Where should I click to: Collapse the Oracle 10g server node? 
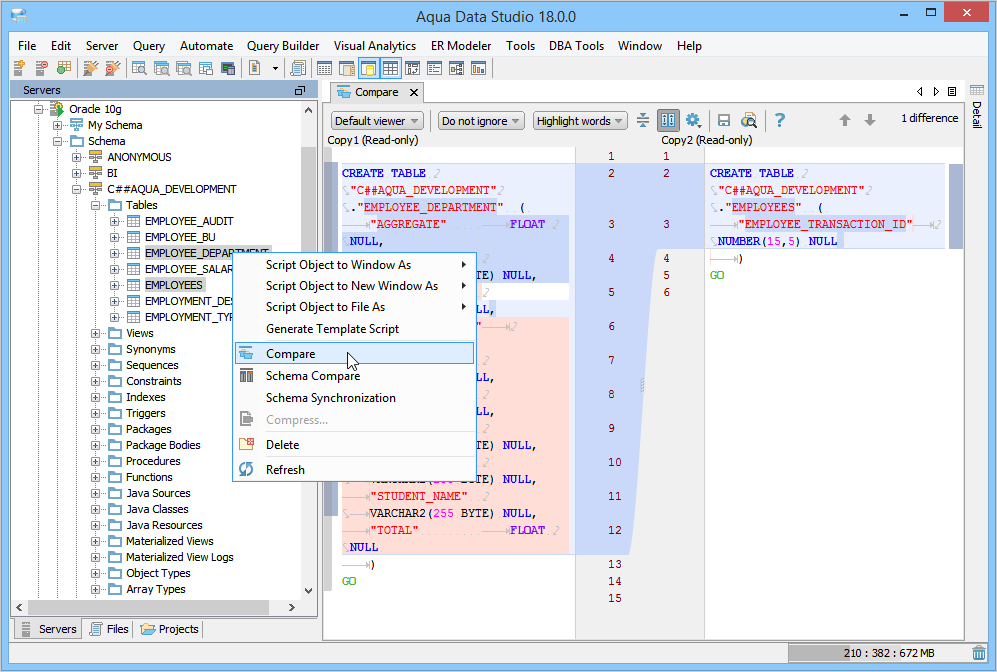pos(39,109)
